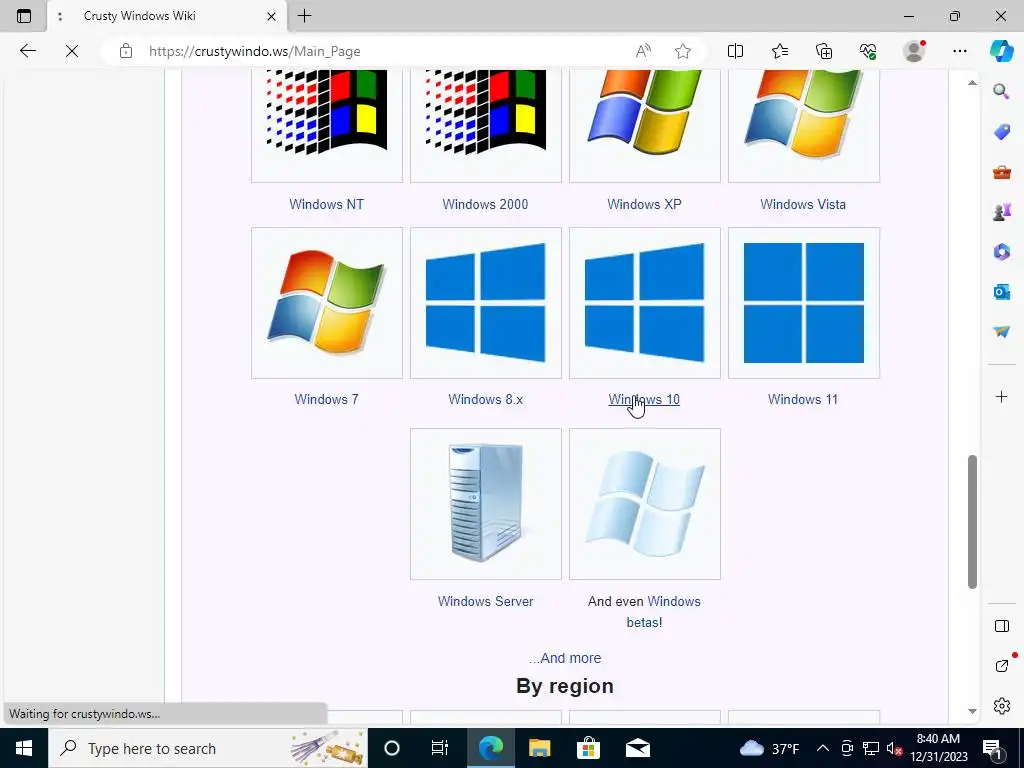The width and height of the screenshot is (1024, 768).
Task: Open the Windows XP link
Action: tap(645, 204)
